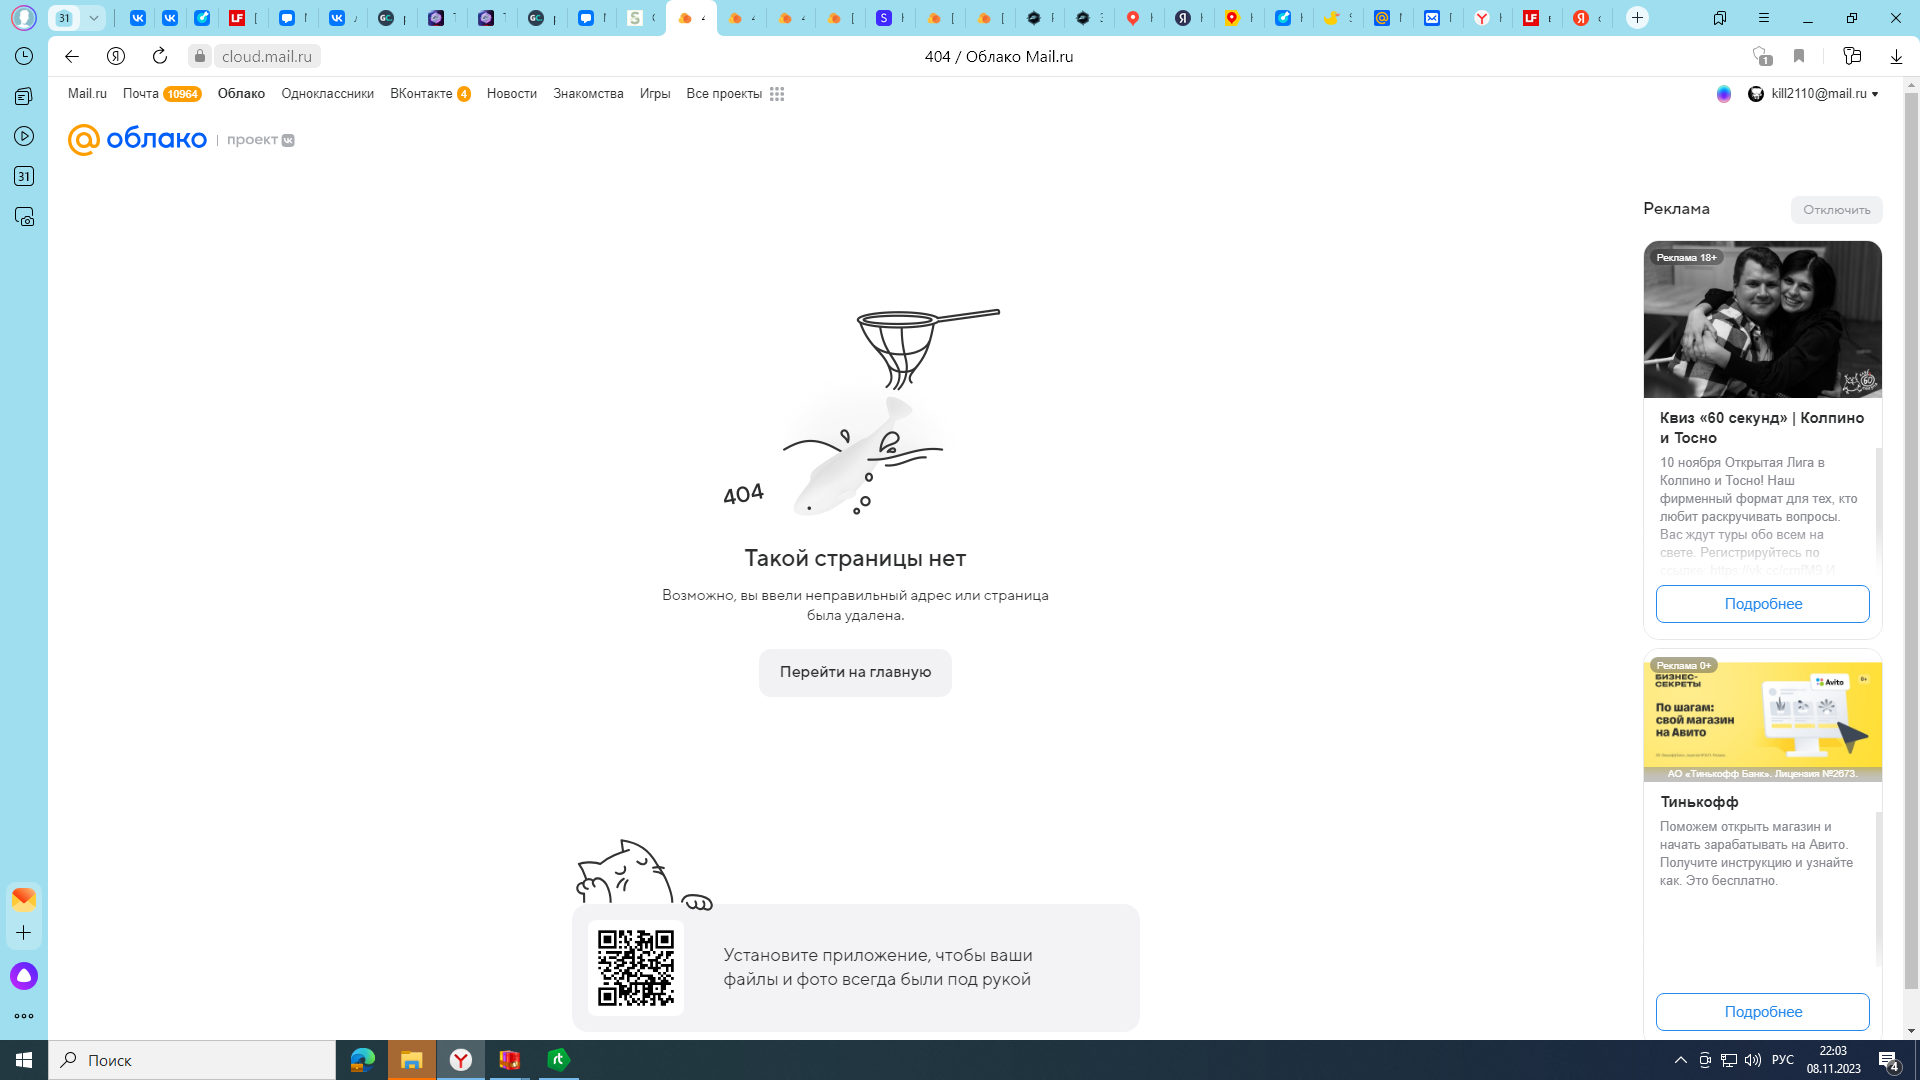Click the page reload icon
This screenshot has height=1080, width=1920.
tap(160, 56)
